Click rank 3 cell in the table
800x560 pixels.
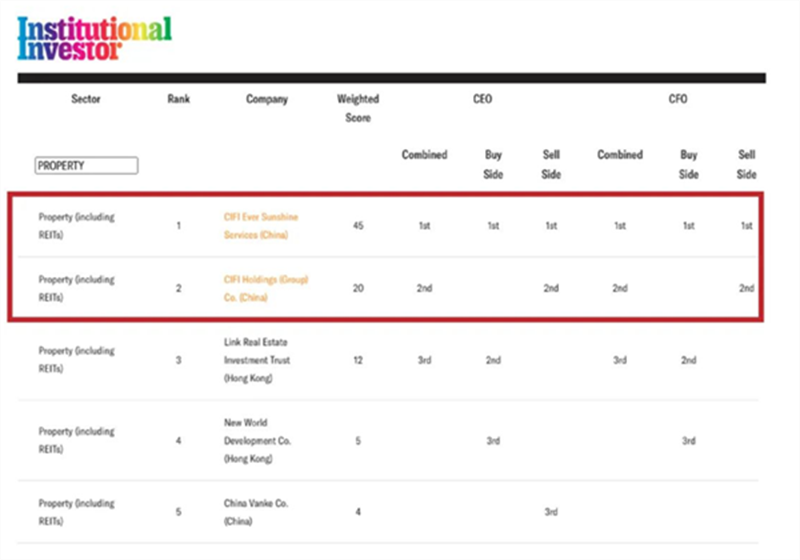[x=179, y=360]
